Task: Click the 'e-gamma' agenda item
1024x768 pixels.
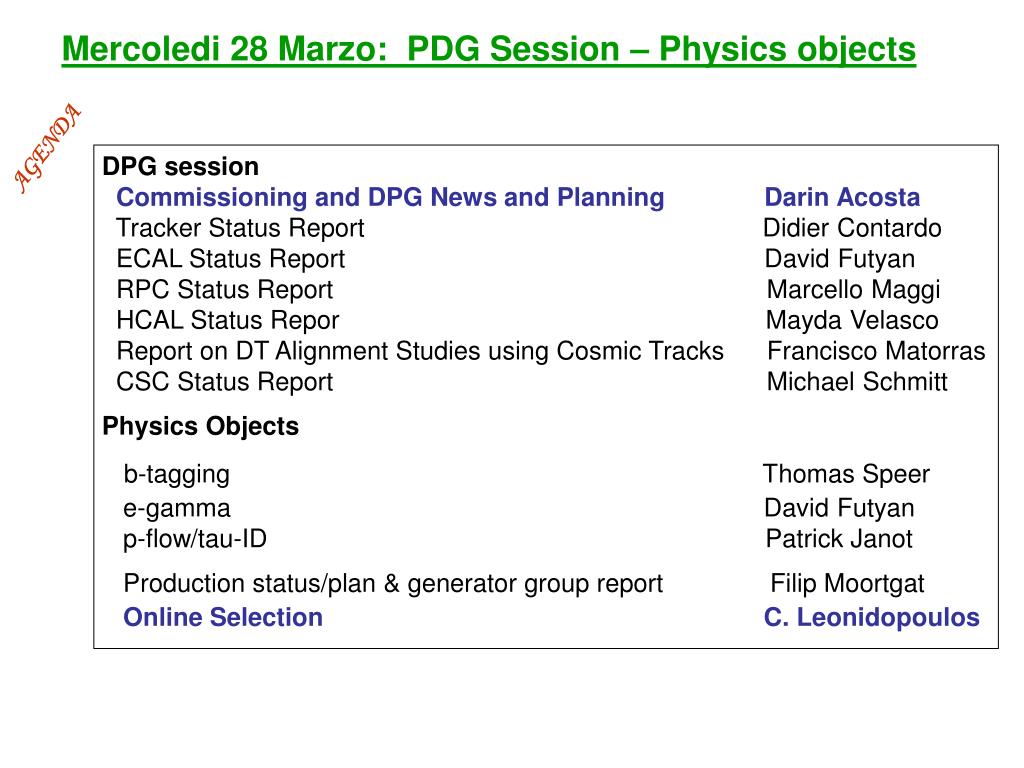Action: point(176,508)
